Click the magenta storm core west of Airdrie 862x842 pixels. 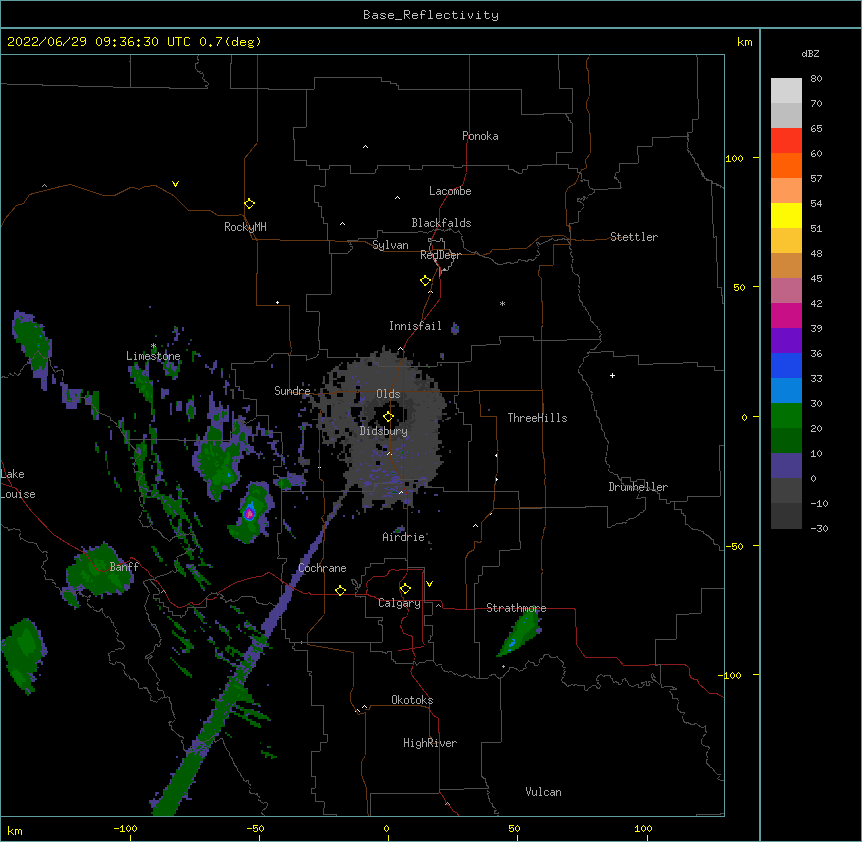(249, 513)
